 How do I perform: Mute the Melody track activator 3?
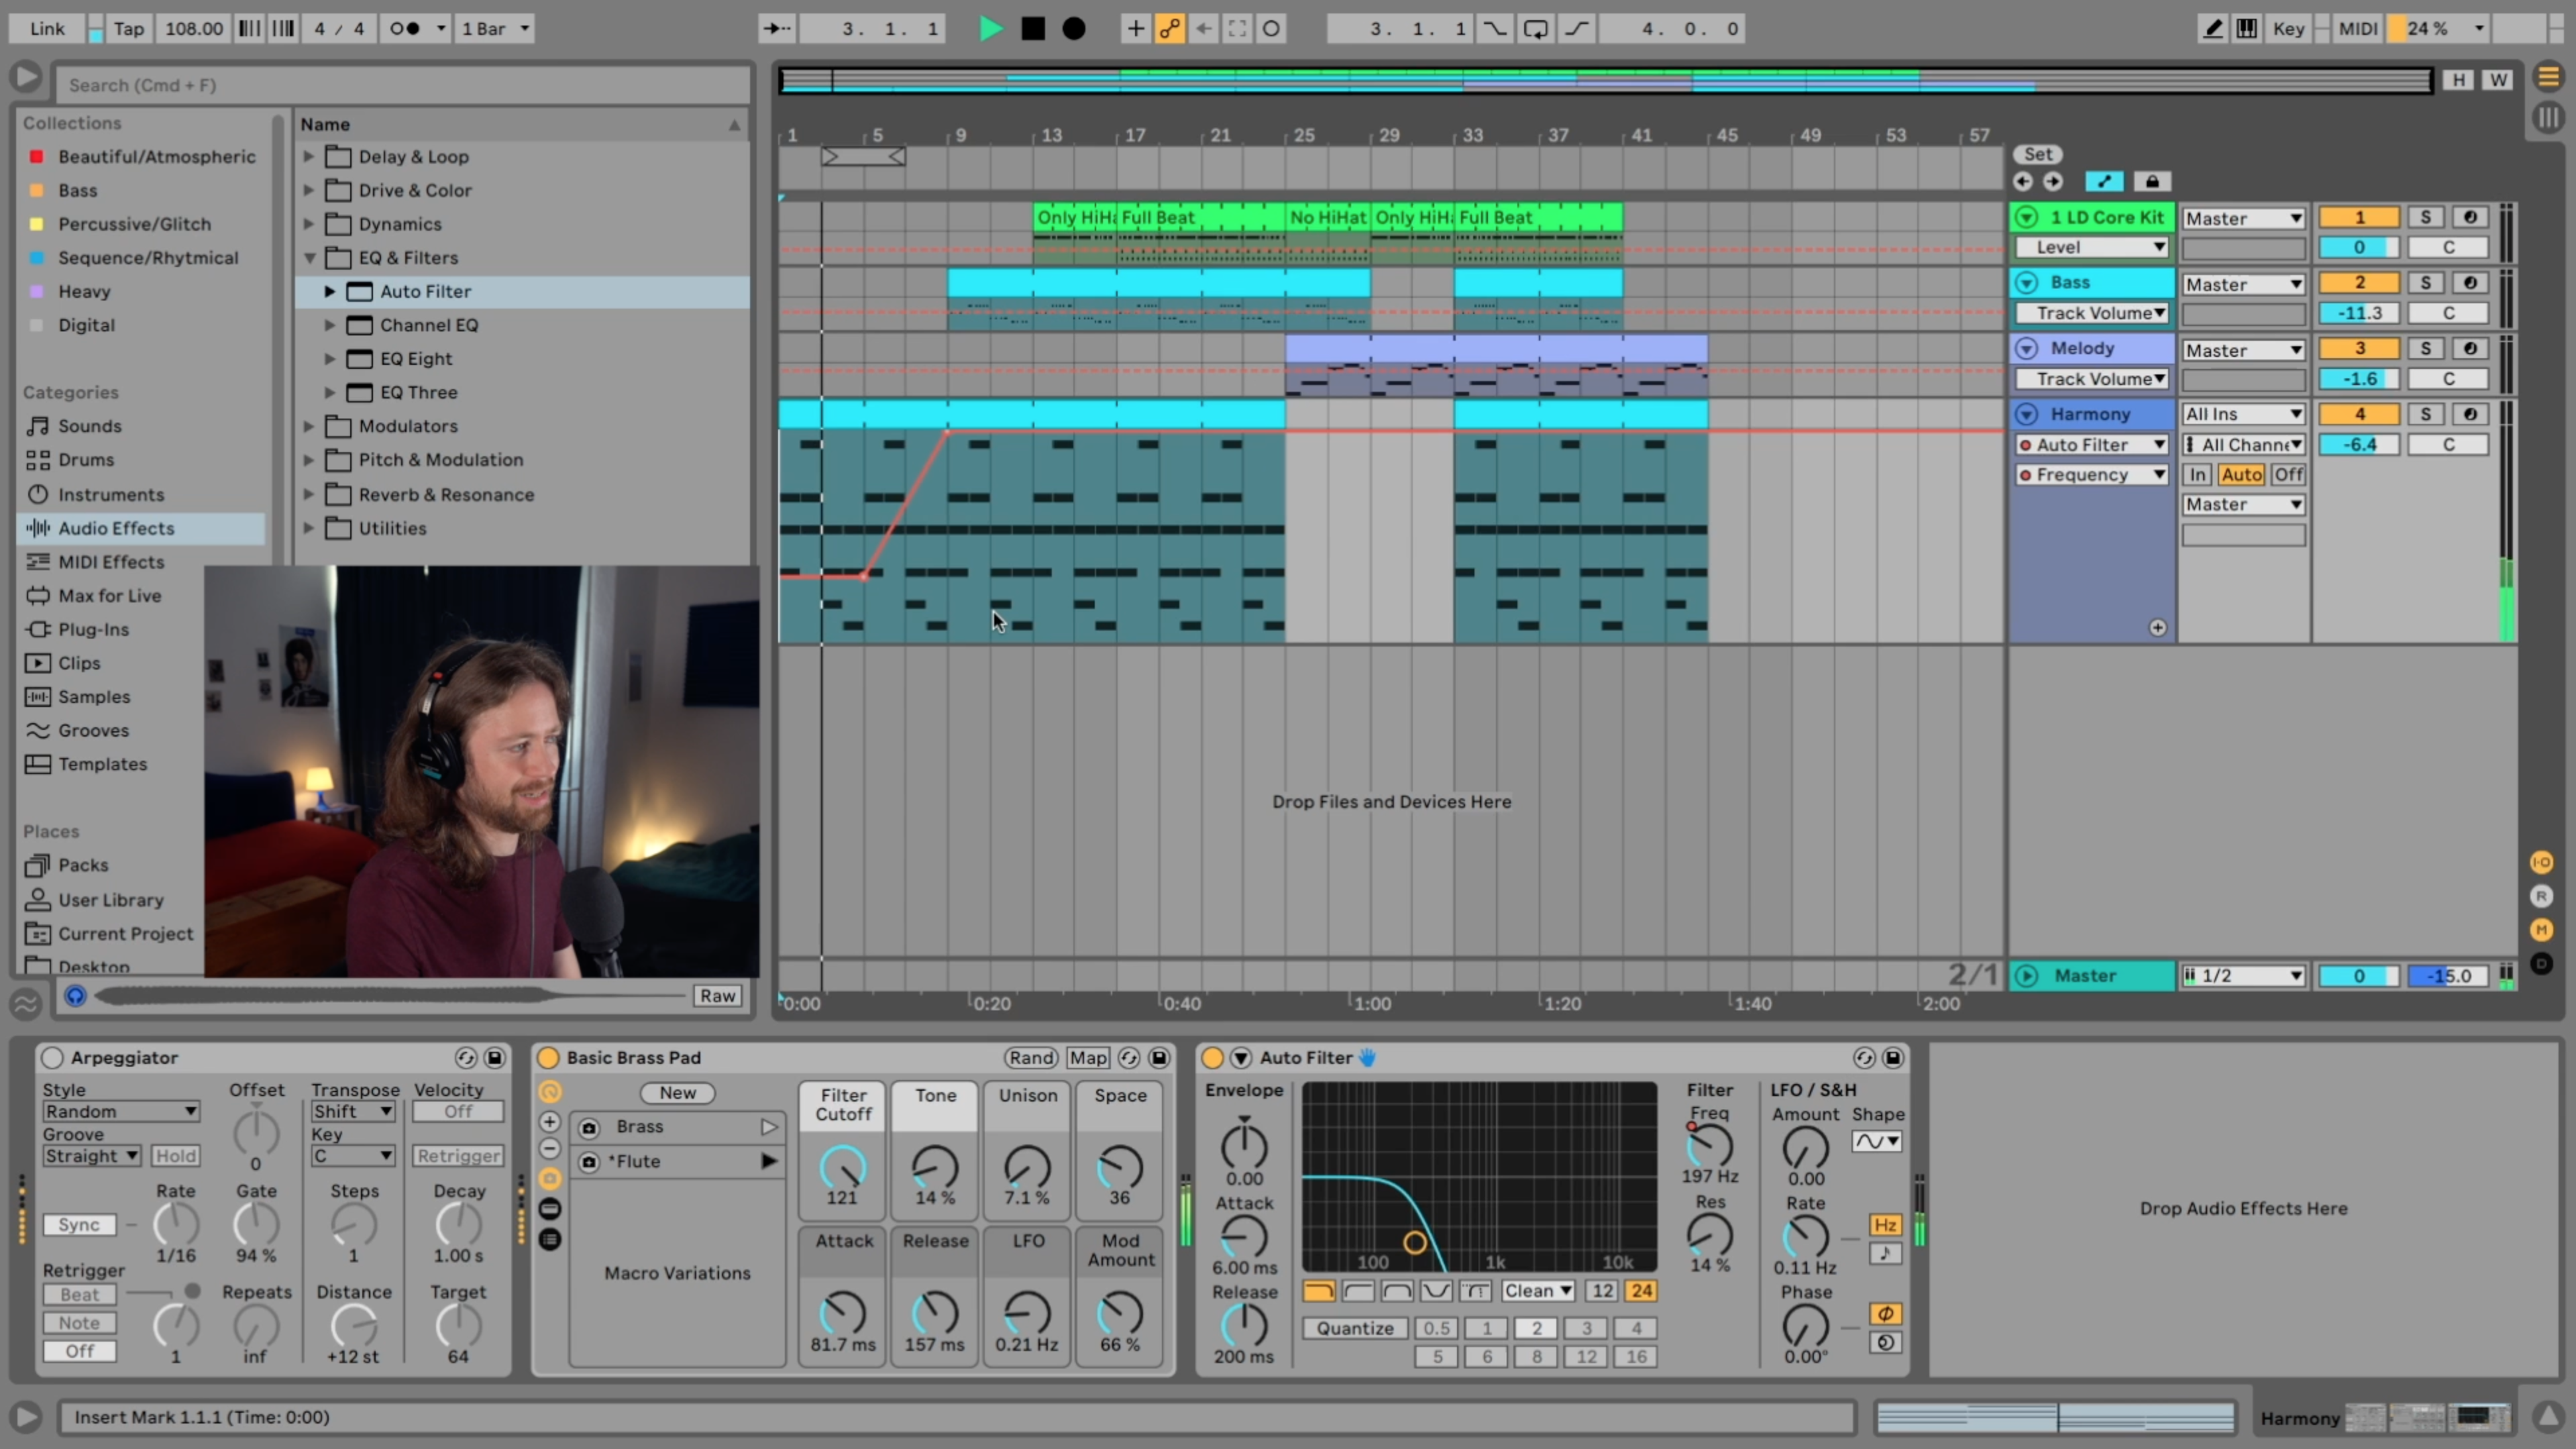tap(2359, 348)
